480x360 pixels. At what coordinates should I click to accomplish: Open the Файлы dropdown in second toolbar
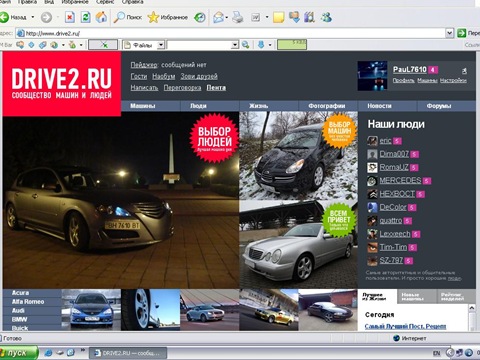pyautogui.click(x=161, y=45)
